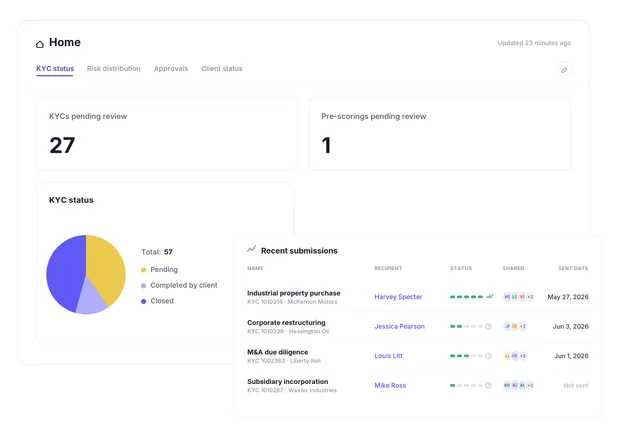Open the Client status tab
Viewport: 620px width, 437px height.
click(221, 68)
